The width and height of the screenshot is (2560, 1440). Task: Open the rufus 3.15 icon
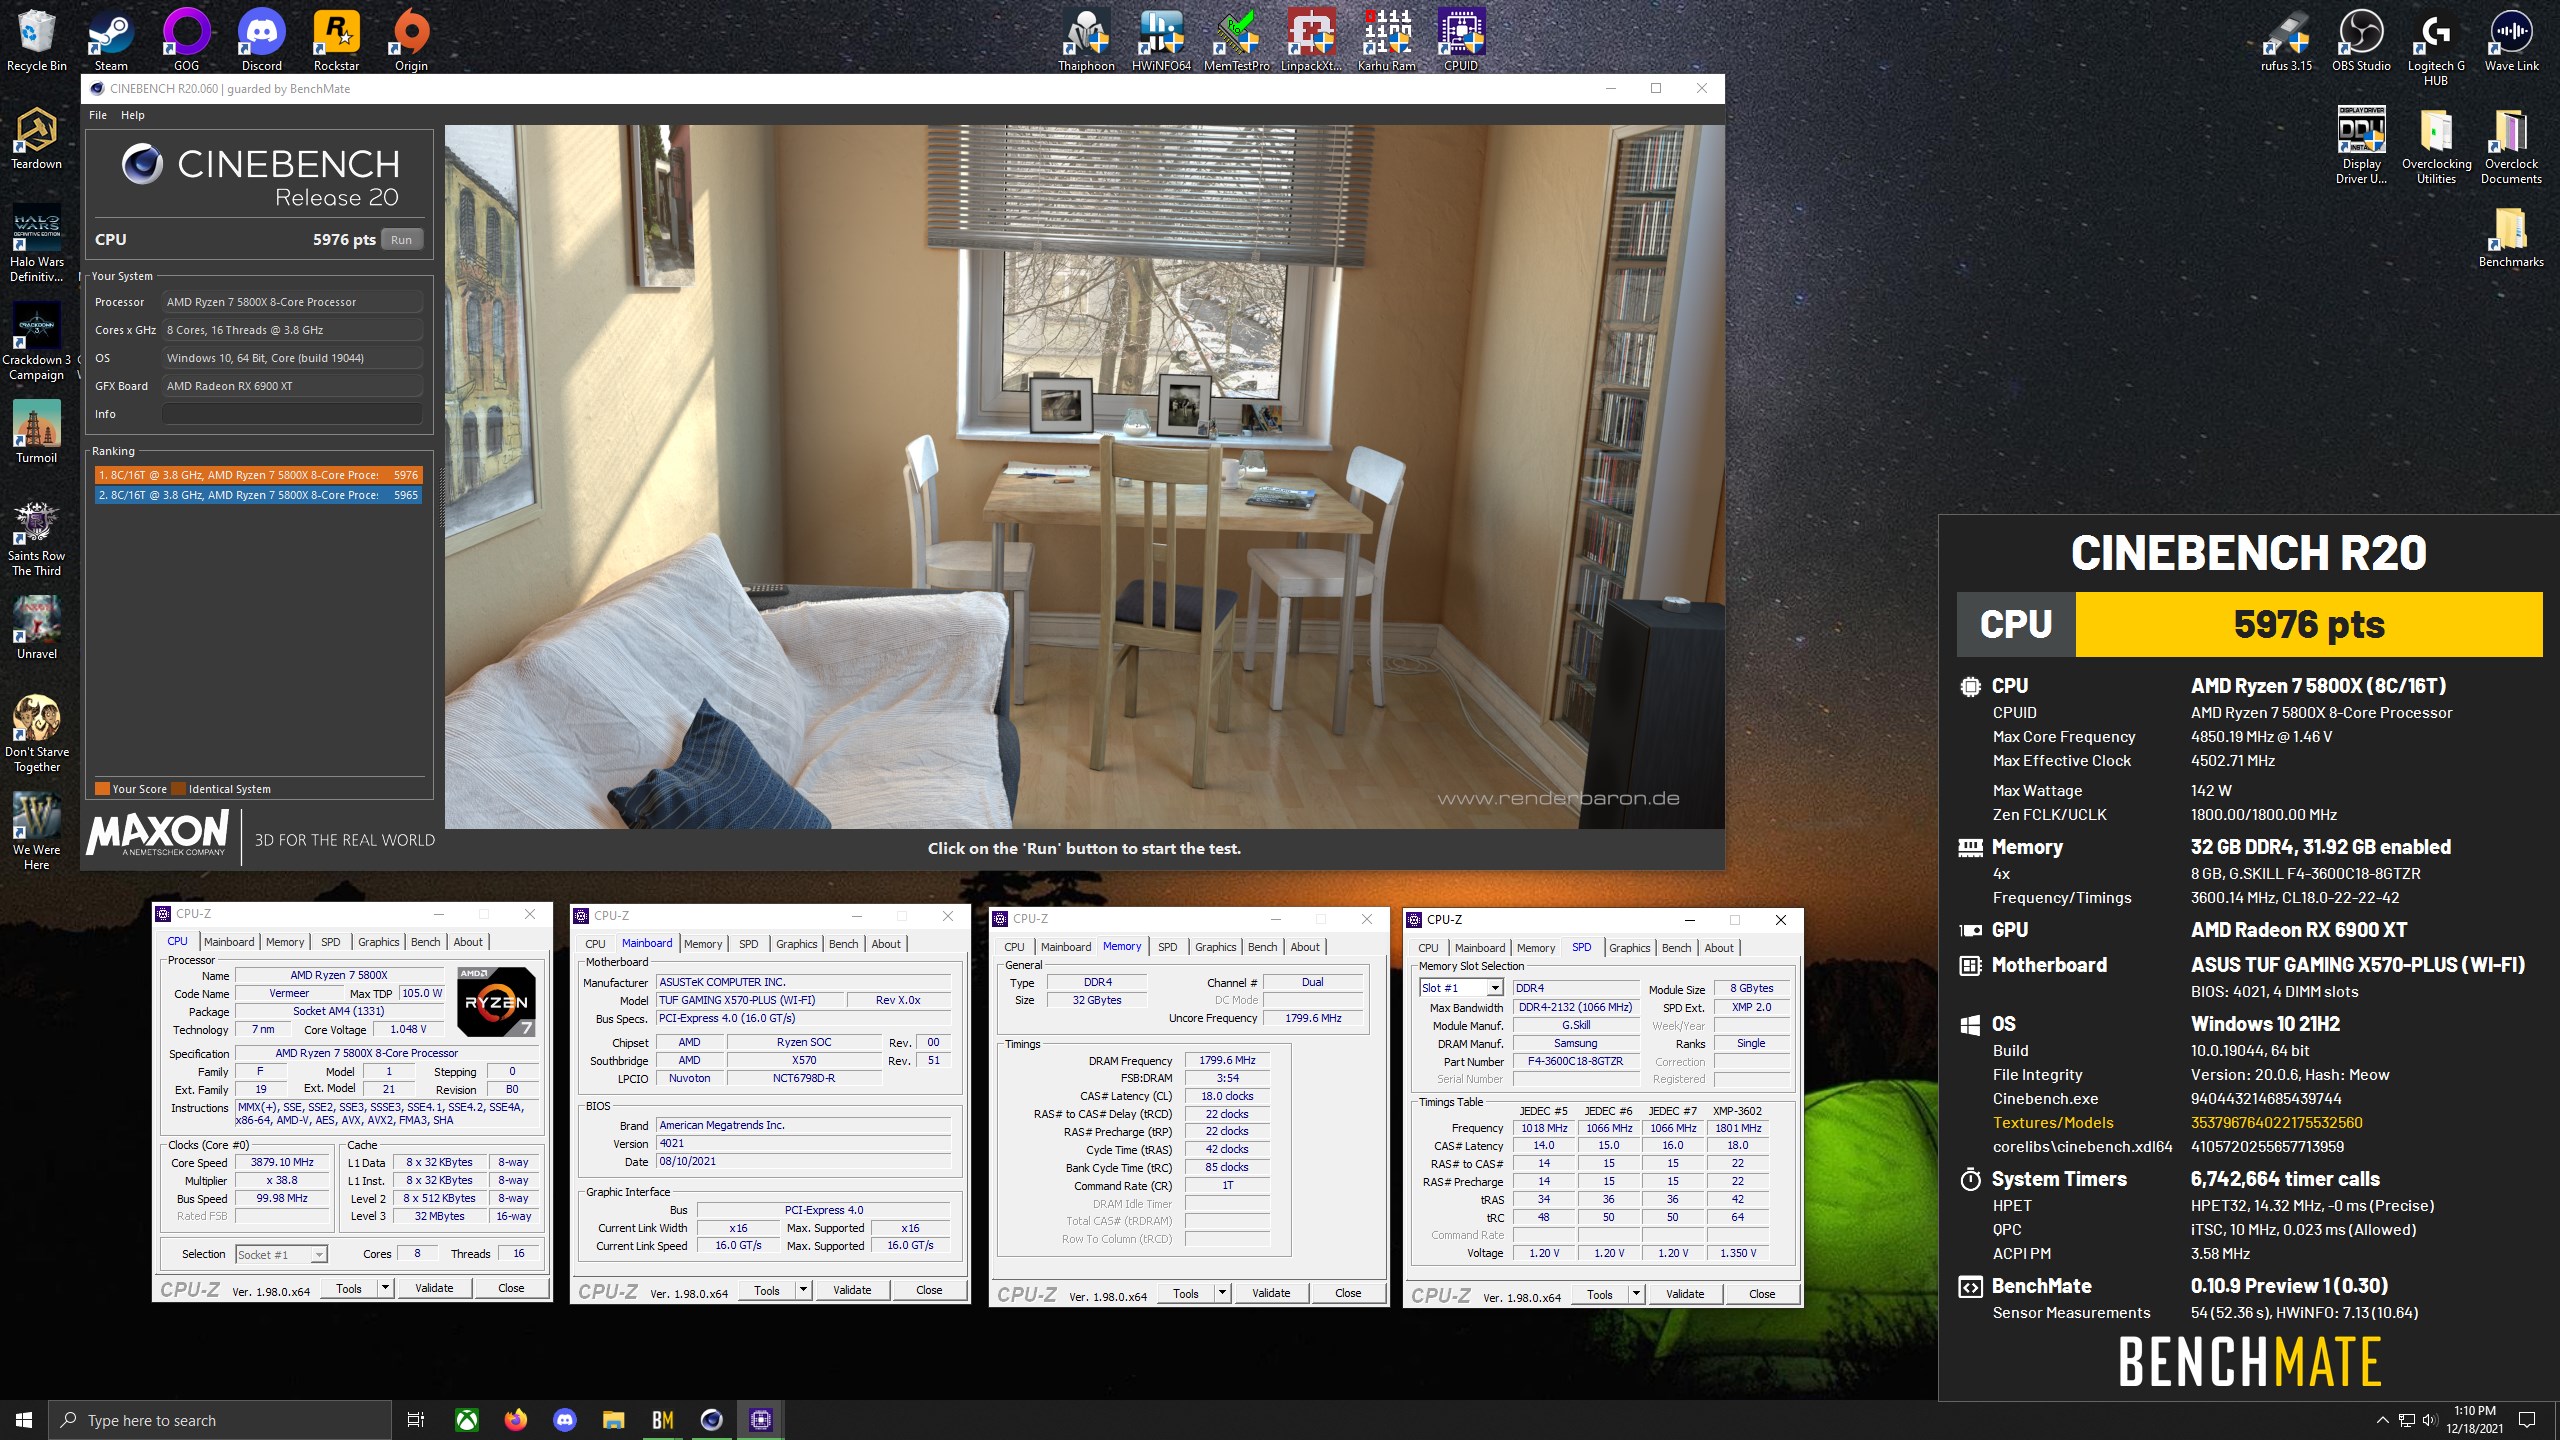coord(2286,41)
